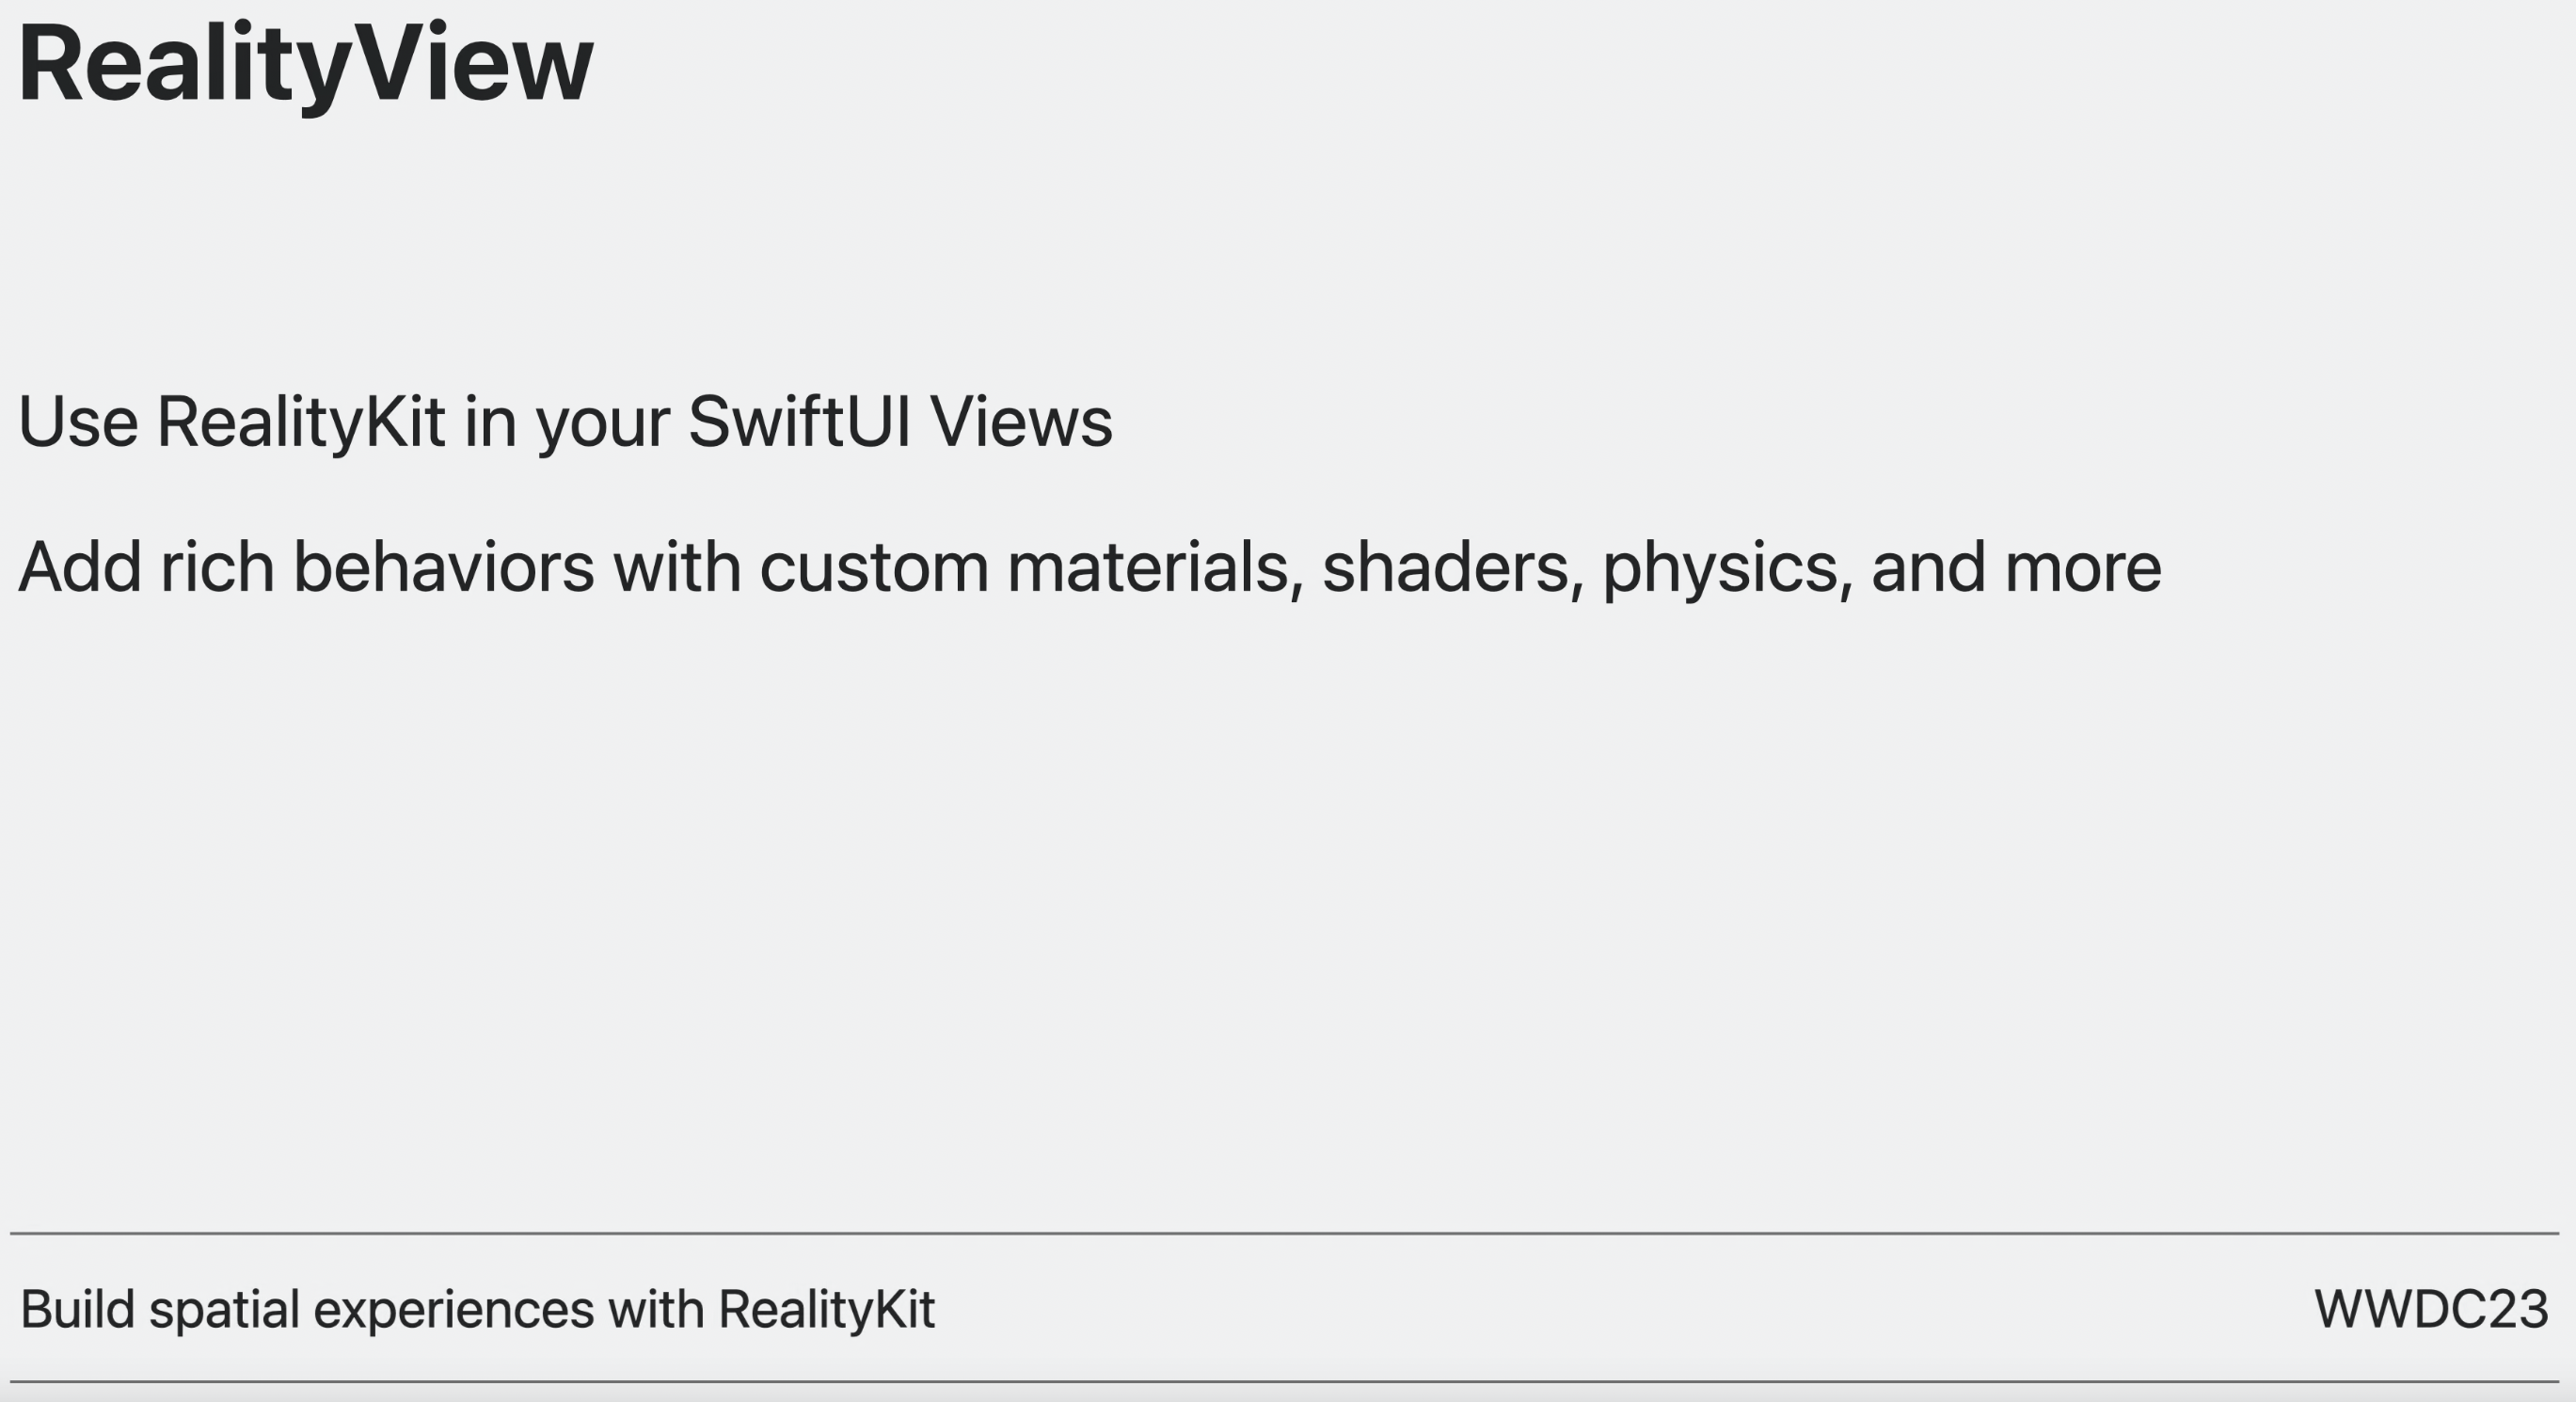Click the word 'behaviors' in the second bullet
The image size is (2576, 1402).
(443, 567)
